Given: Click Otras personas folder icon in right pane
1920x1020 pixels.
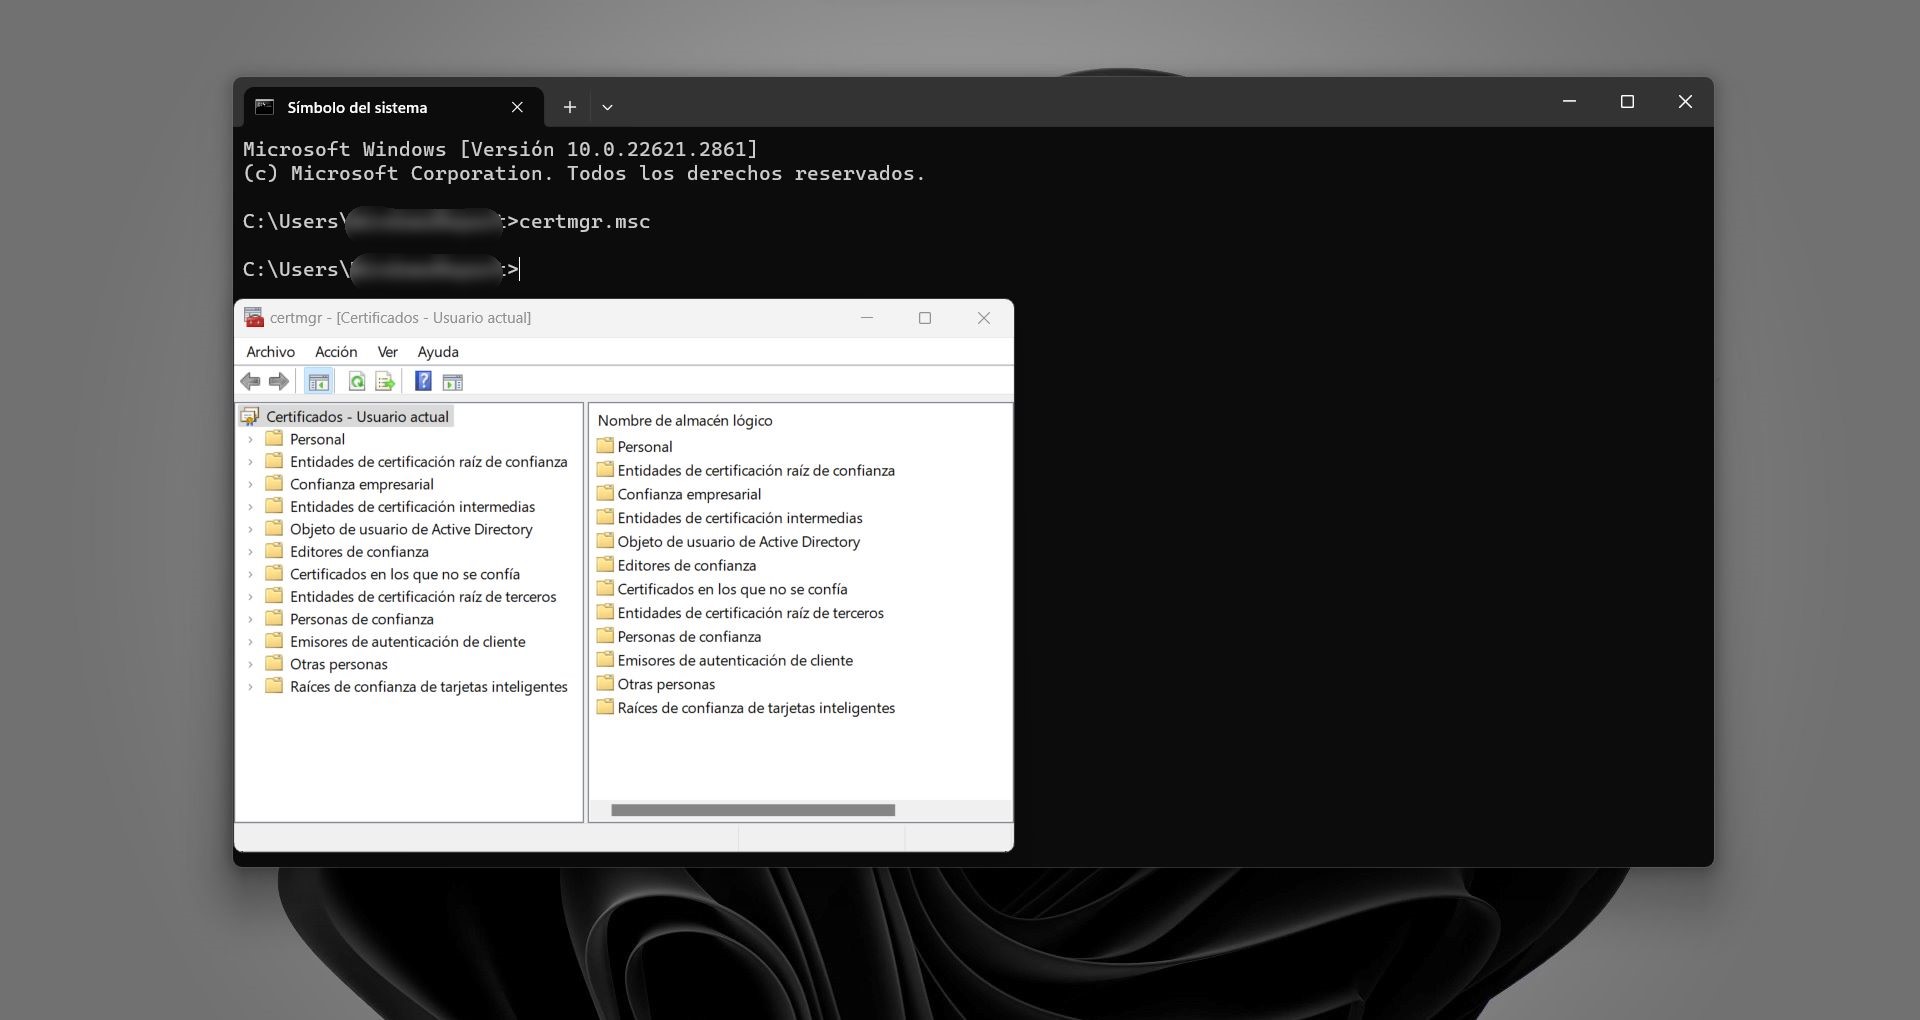Looking at the screenshot, I should click(605, 683).
